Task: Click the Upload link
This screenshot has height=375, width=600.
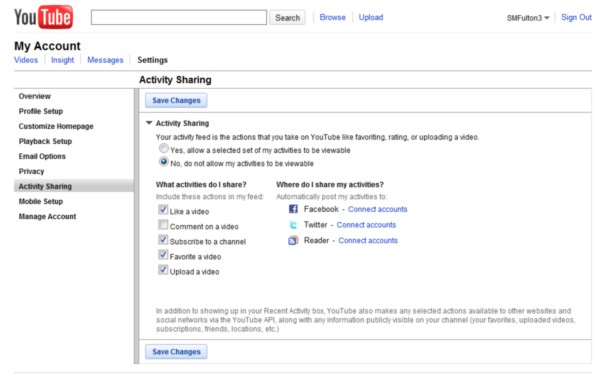Action: (371, 17)
